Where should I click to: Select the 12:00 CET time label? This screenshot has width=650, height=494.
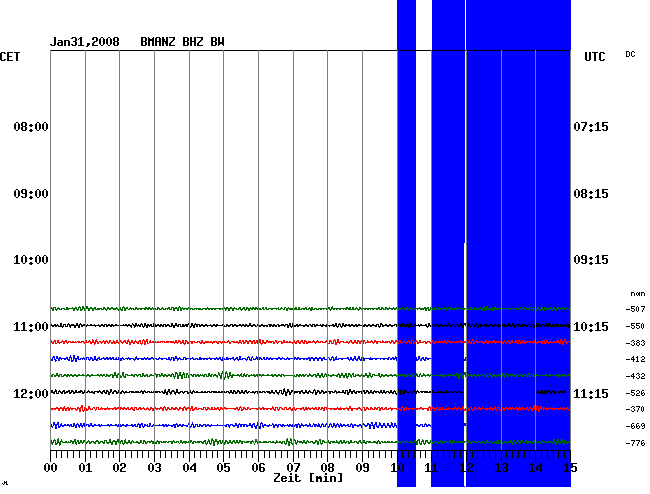pyautogui.click(x=31, y=393)
